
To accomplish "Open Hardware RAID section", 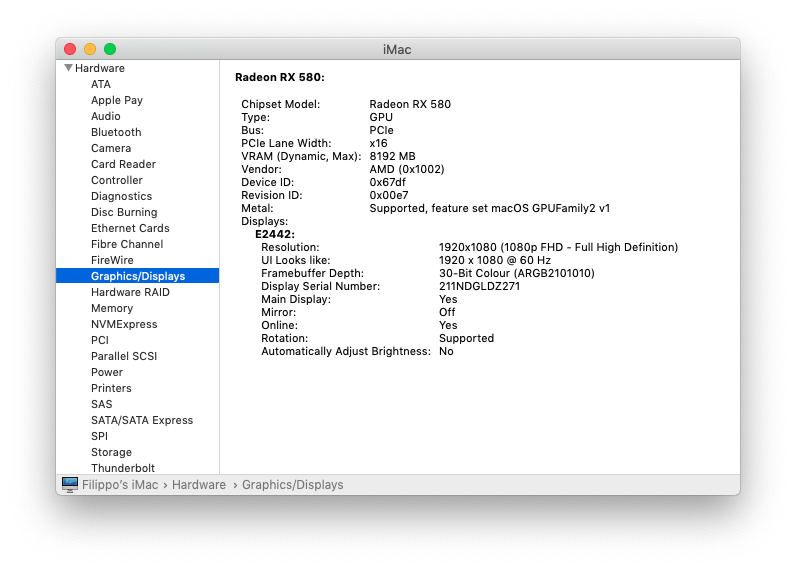I will pos(130,292).
